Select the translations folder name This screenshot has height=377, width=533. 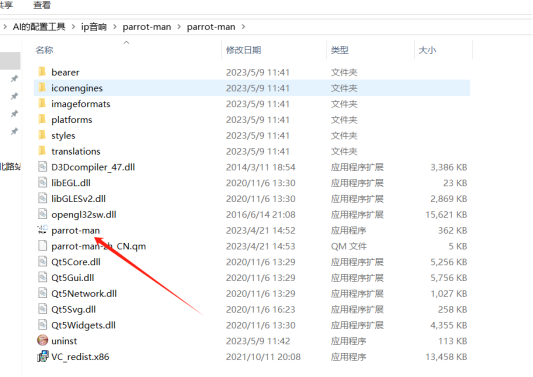[76, 151]
